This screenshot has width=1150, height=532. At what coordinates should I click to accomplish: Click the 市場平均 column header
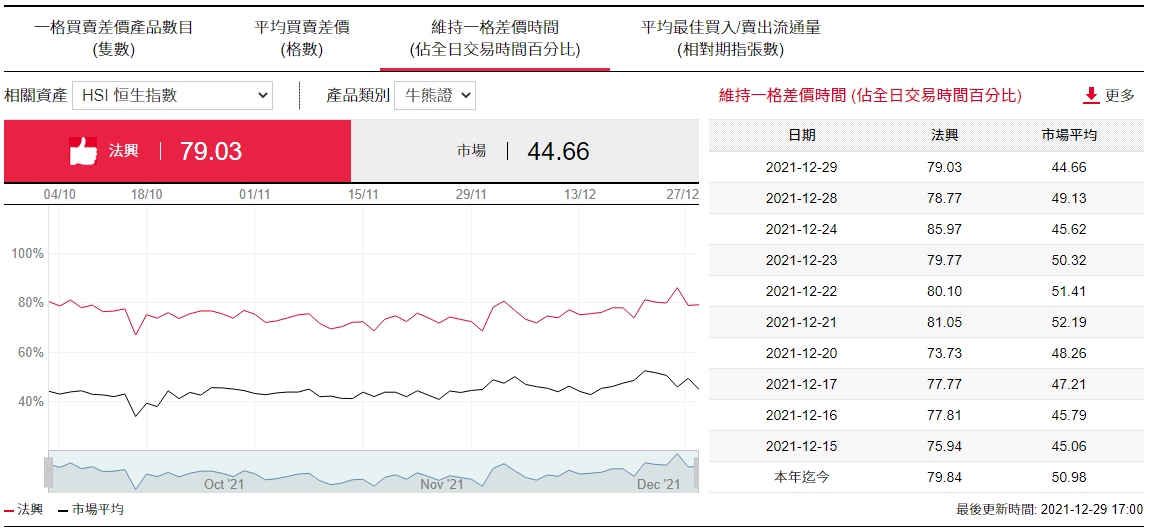(1069, 135)
